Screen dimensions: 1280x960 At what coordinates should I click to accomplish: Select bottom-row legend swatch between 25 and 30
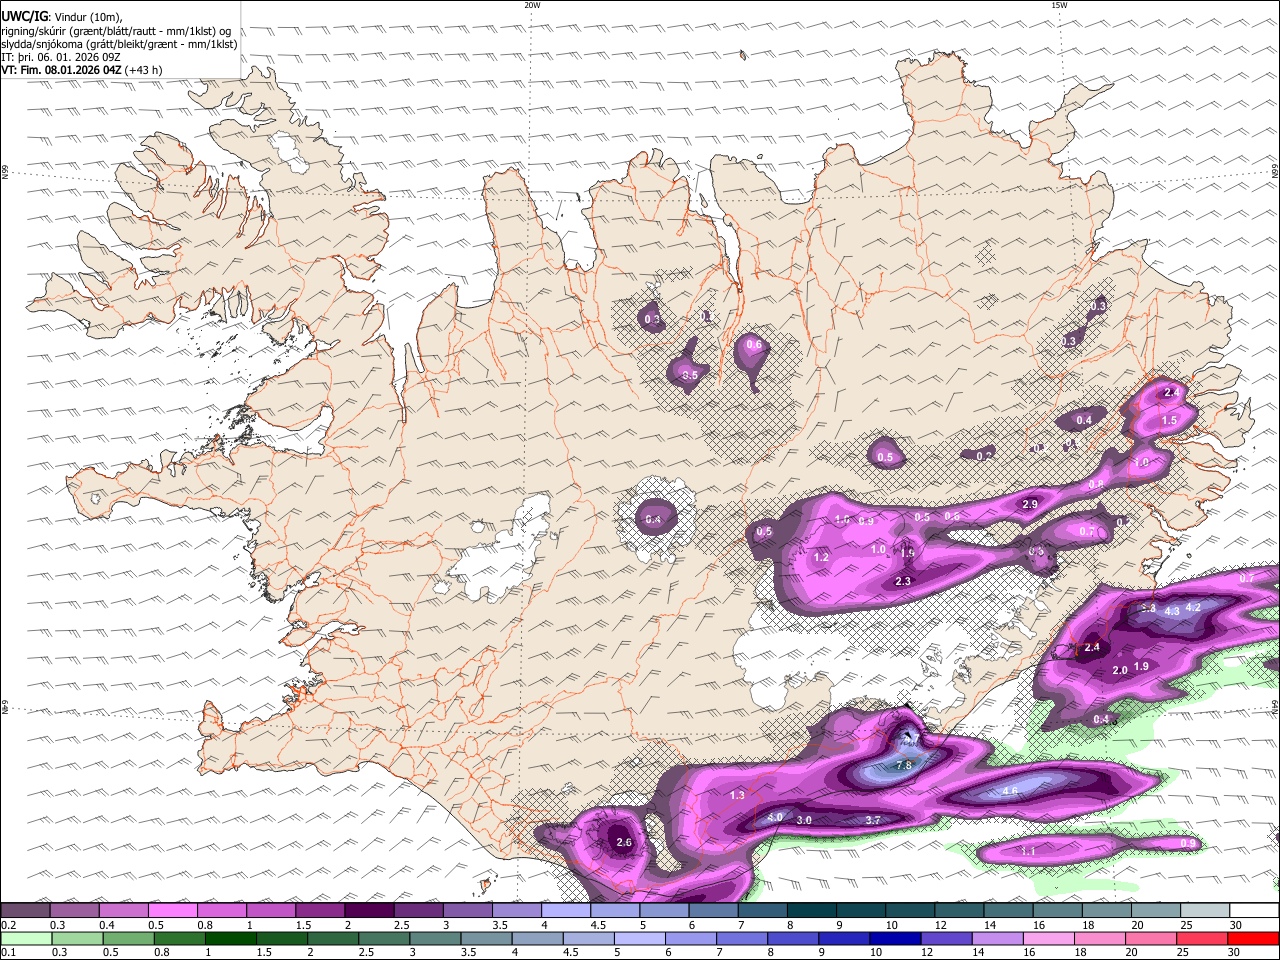[x=1202, y=939]
